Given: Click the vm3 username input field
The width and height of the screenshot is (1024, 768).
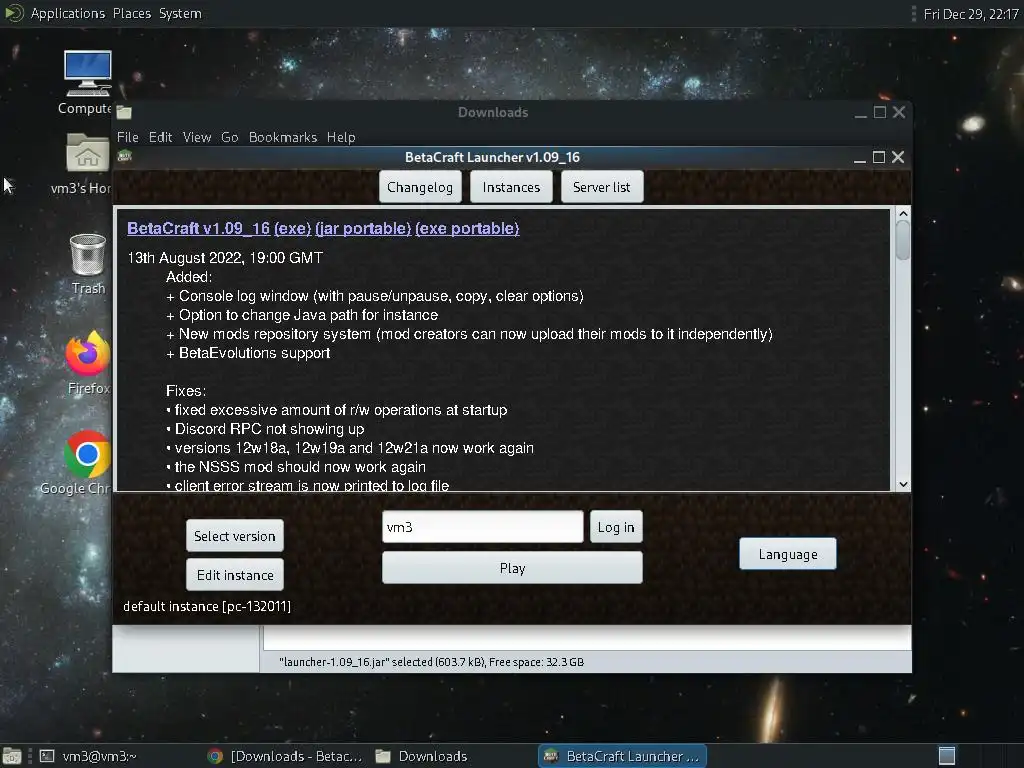Looking at the screenshot, I should click(483, 527).
